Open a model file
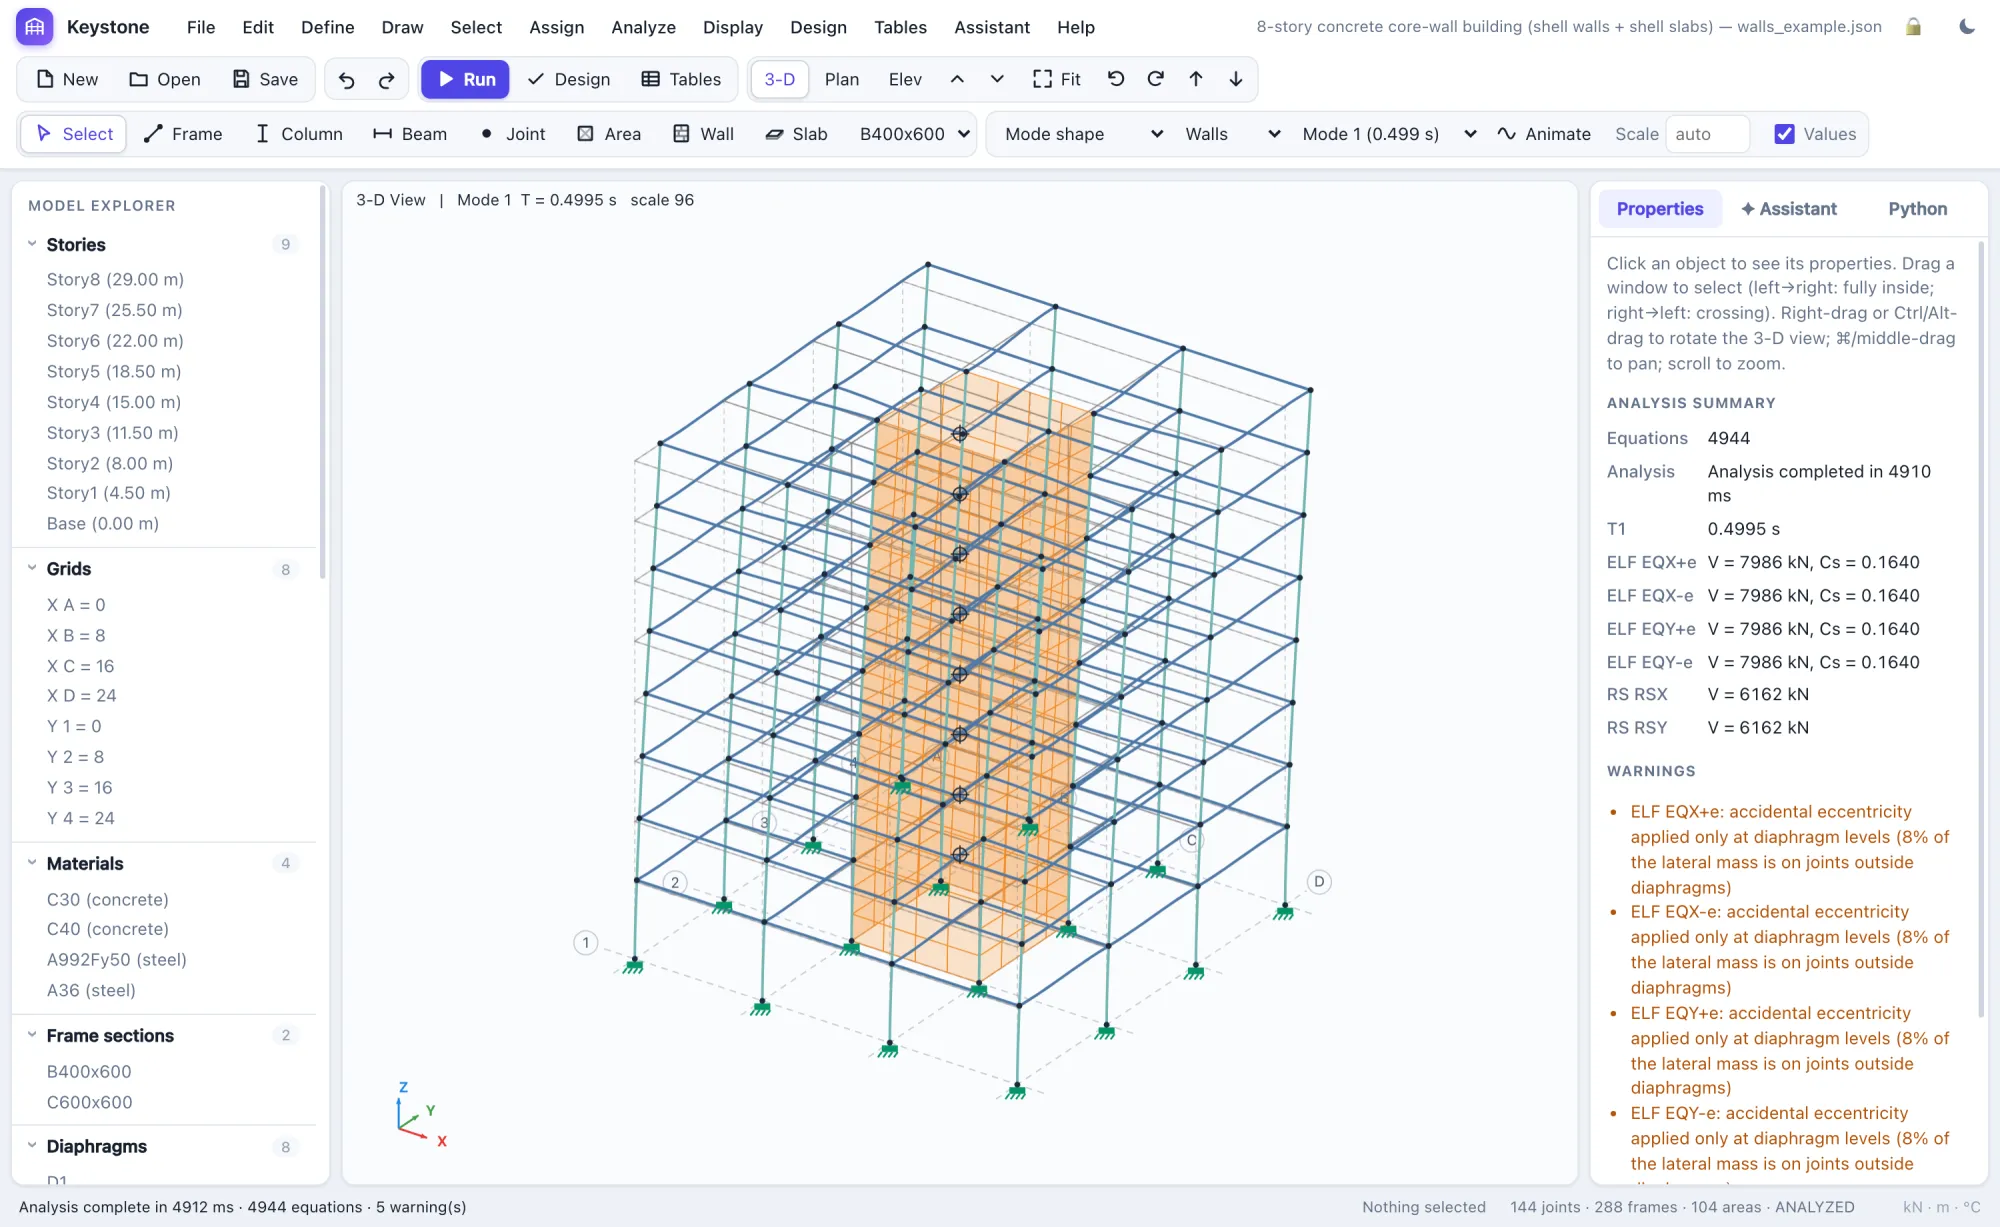The width and height of the screenshot is (2000, 1227). [165, 79]
